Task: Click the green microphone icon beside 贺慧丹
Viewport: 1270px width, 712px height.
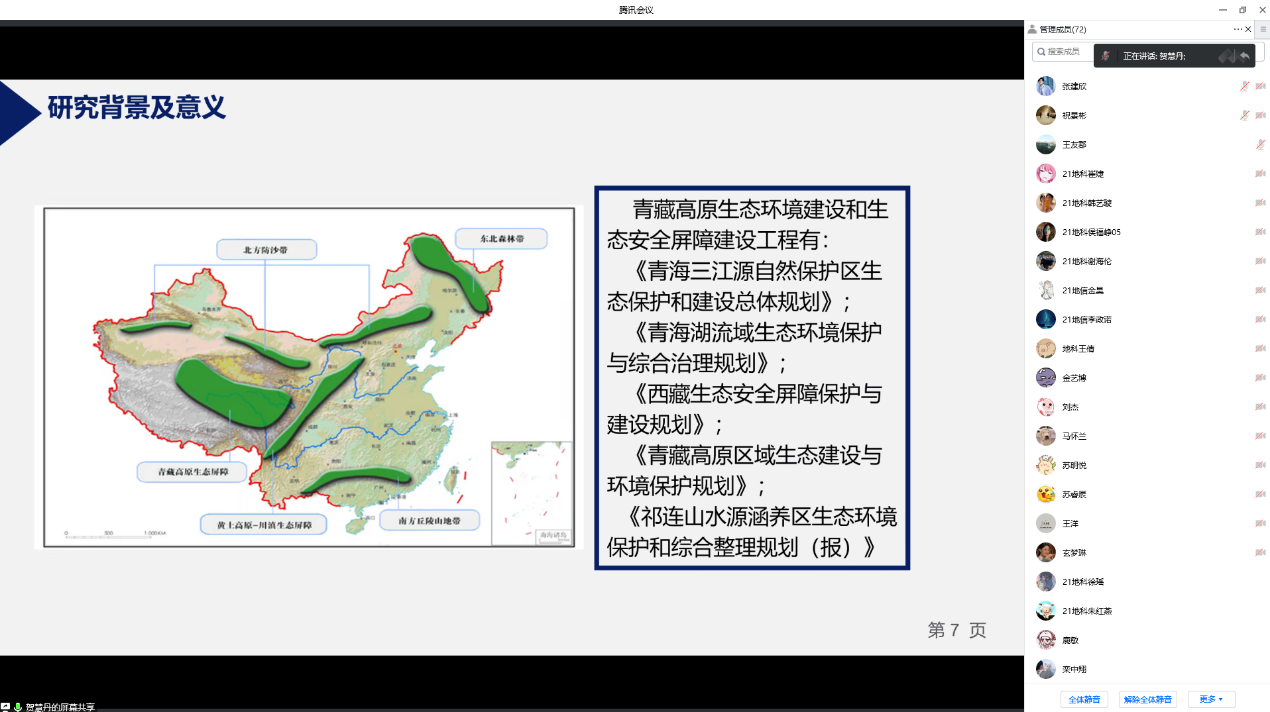Action: coord(18,707)
